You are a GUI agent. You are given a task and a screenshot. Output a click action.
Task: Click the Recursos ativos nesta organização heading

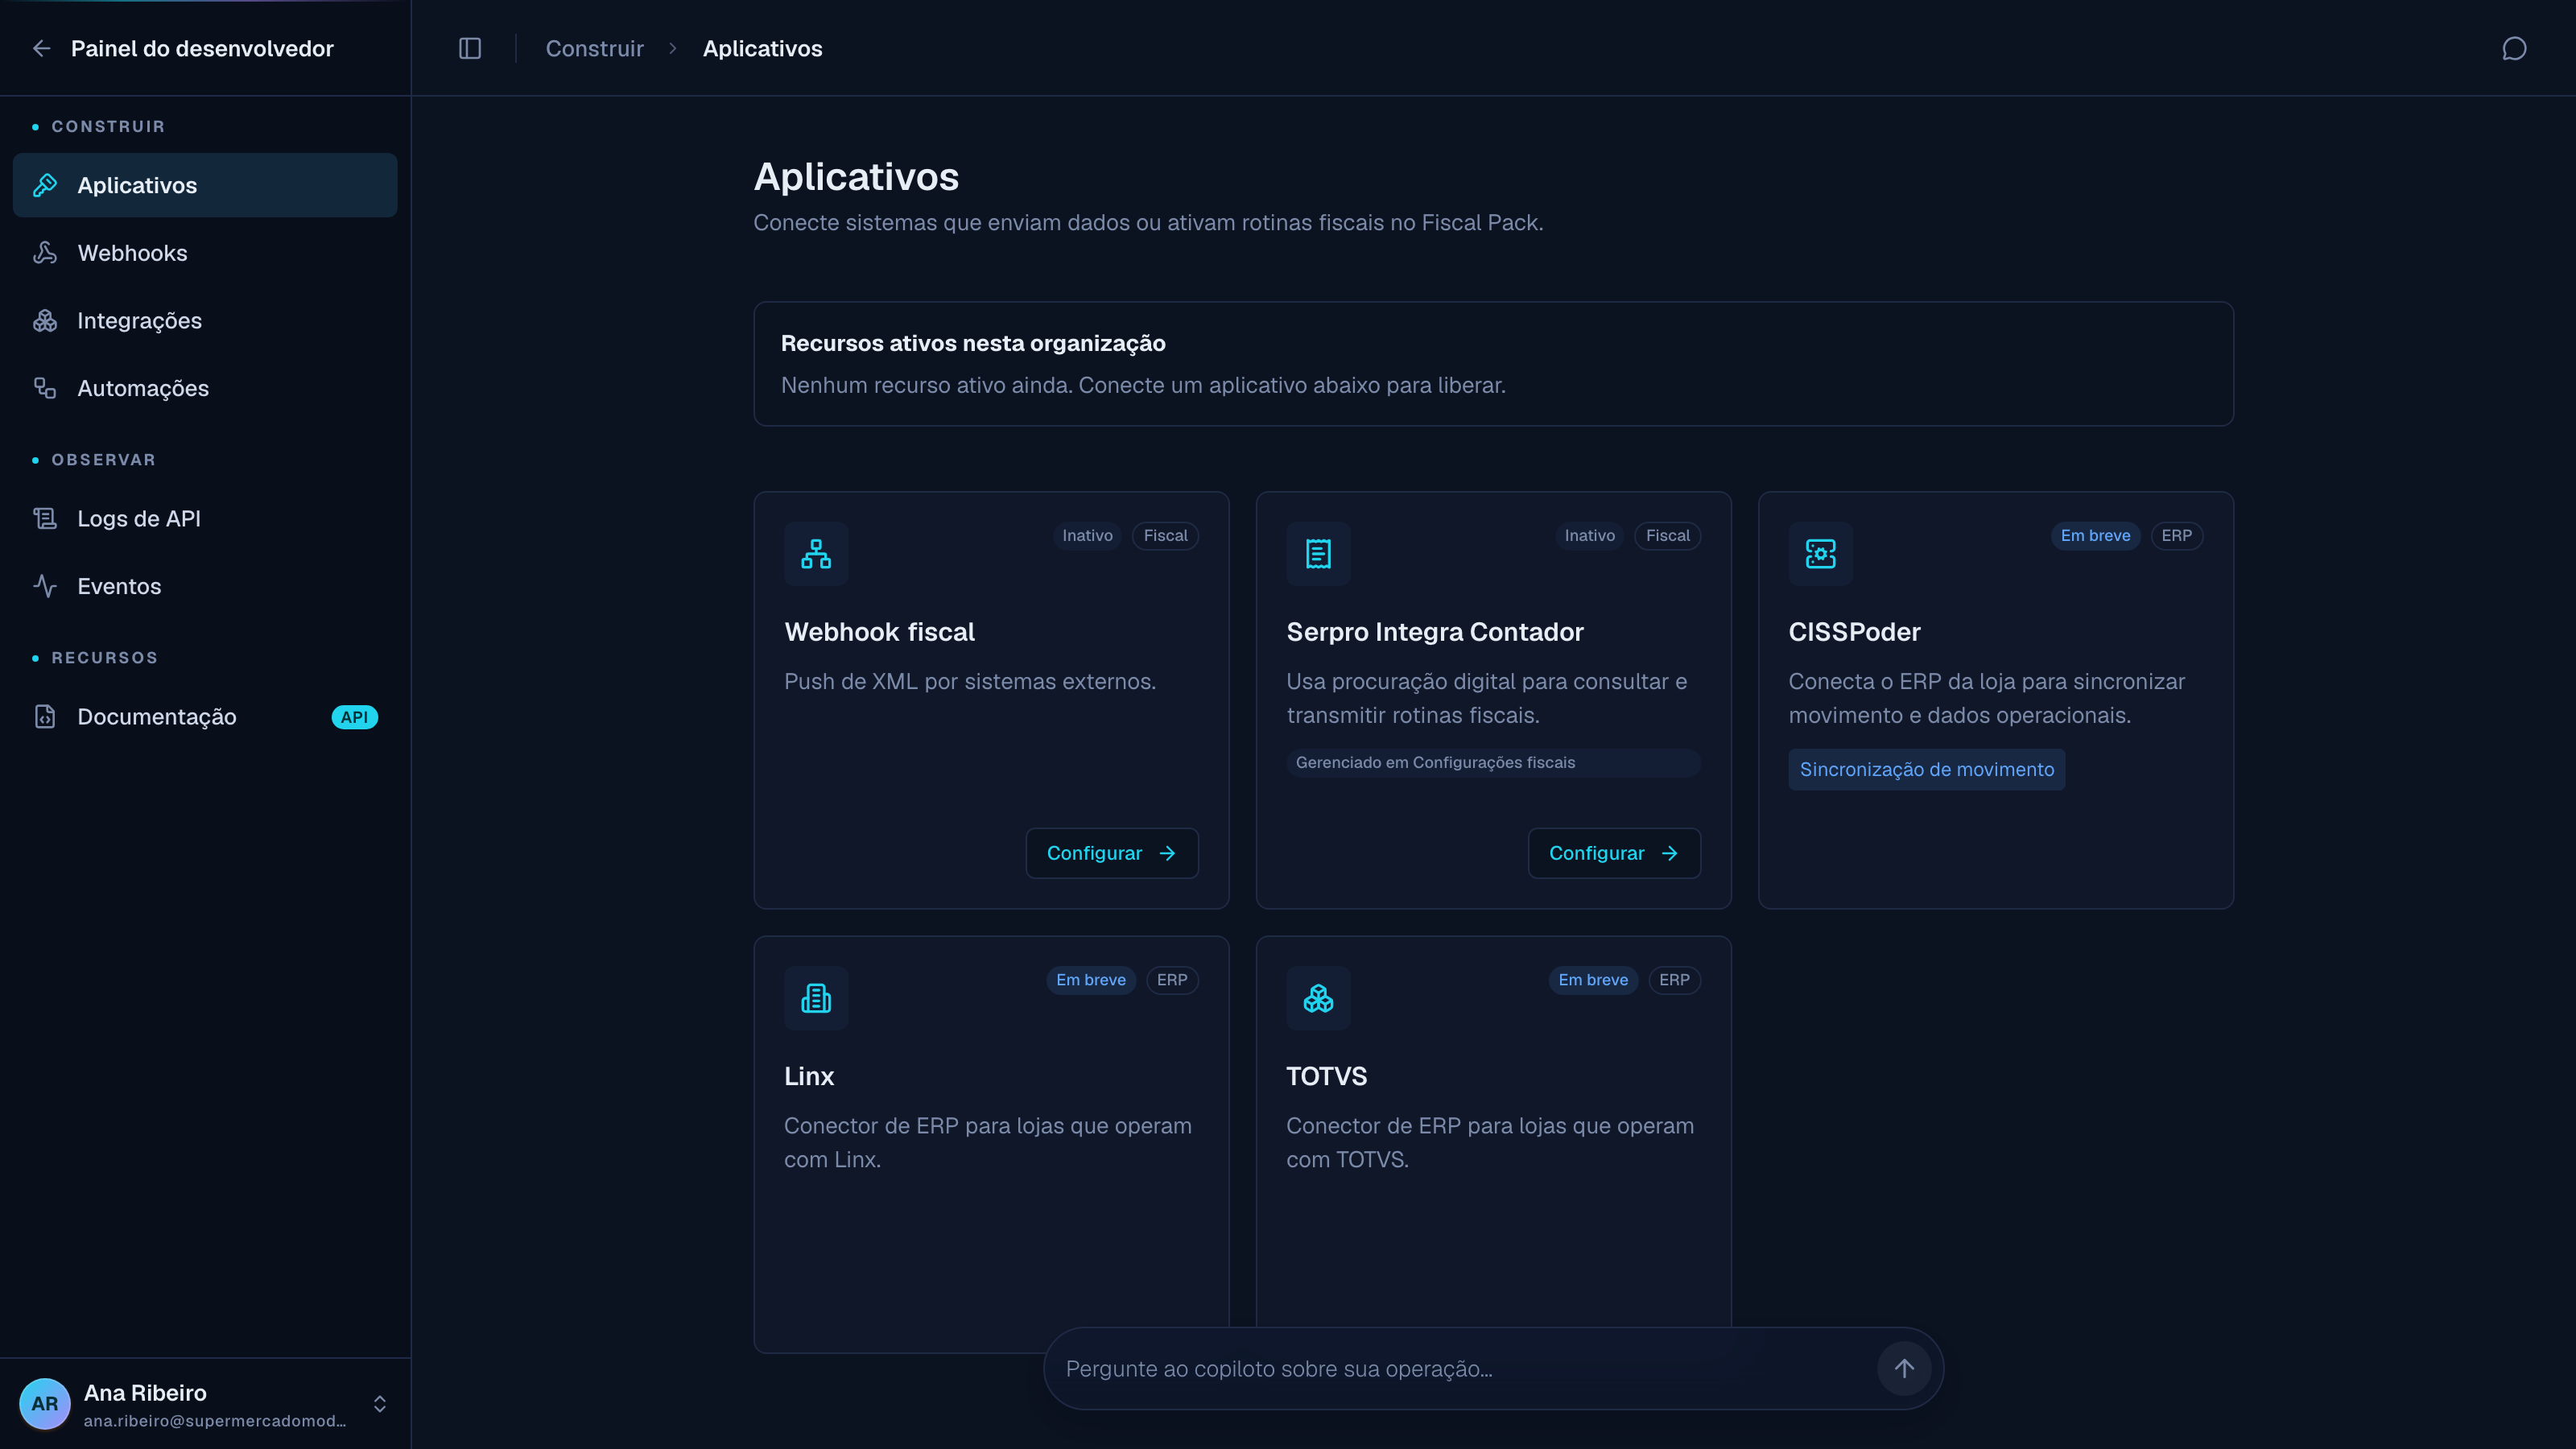pos(973,343)
